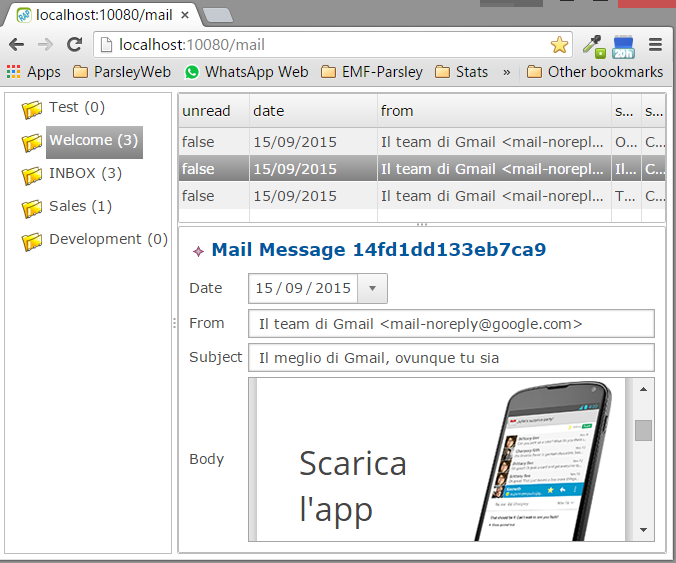Click the Mail Message 14fd1dd133eb7ca9 heading
Viewport: 676px width, 563px height.
379,250
